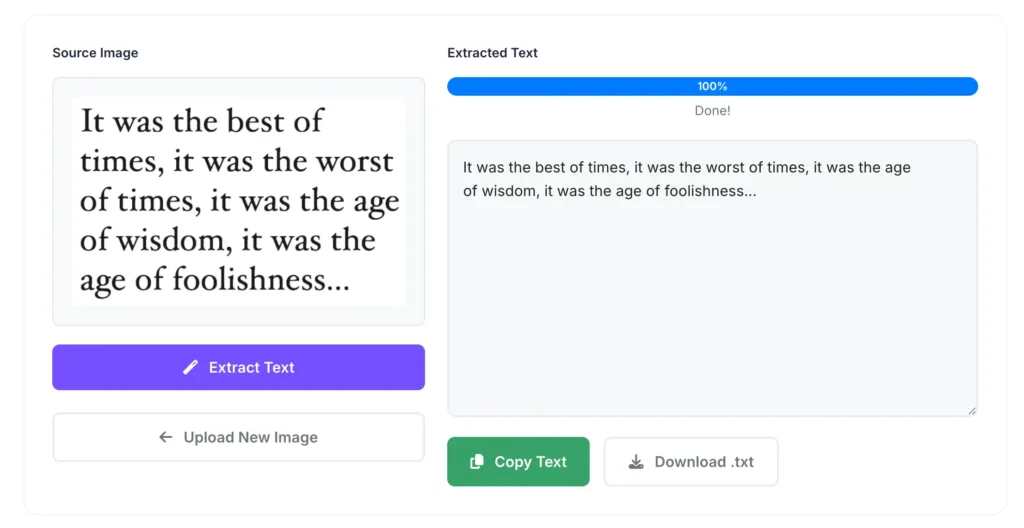The image size is (1024, 528).
Task: Select the source image preview
Action: [238, 200]
